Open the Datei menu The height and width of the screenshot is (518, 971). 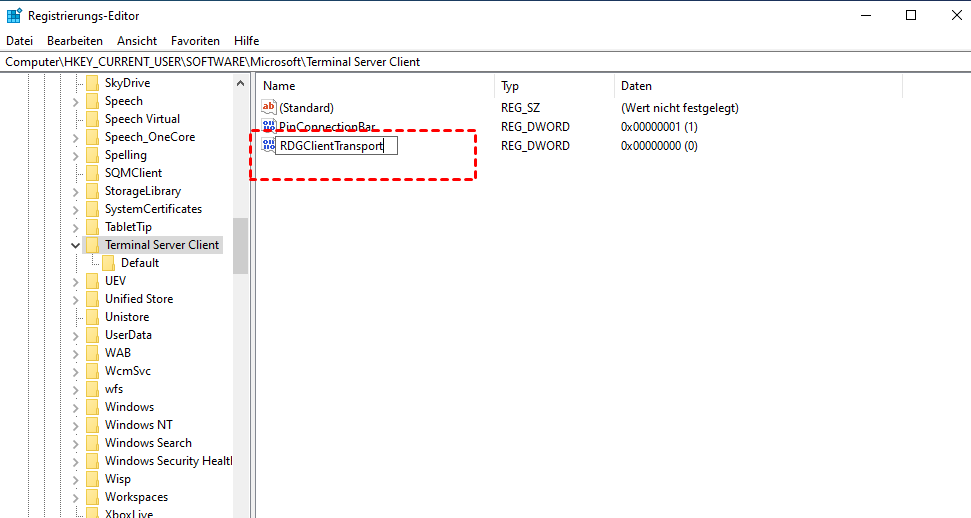19,41
